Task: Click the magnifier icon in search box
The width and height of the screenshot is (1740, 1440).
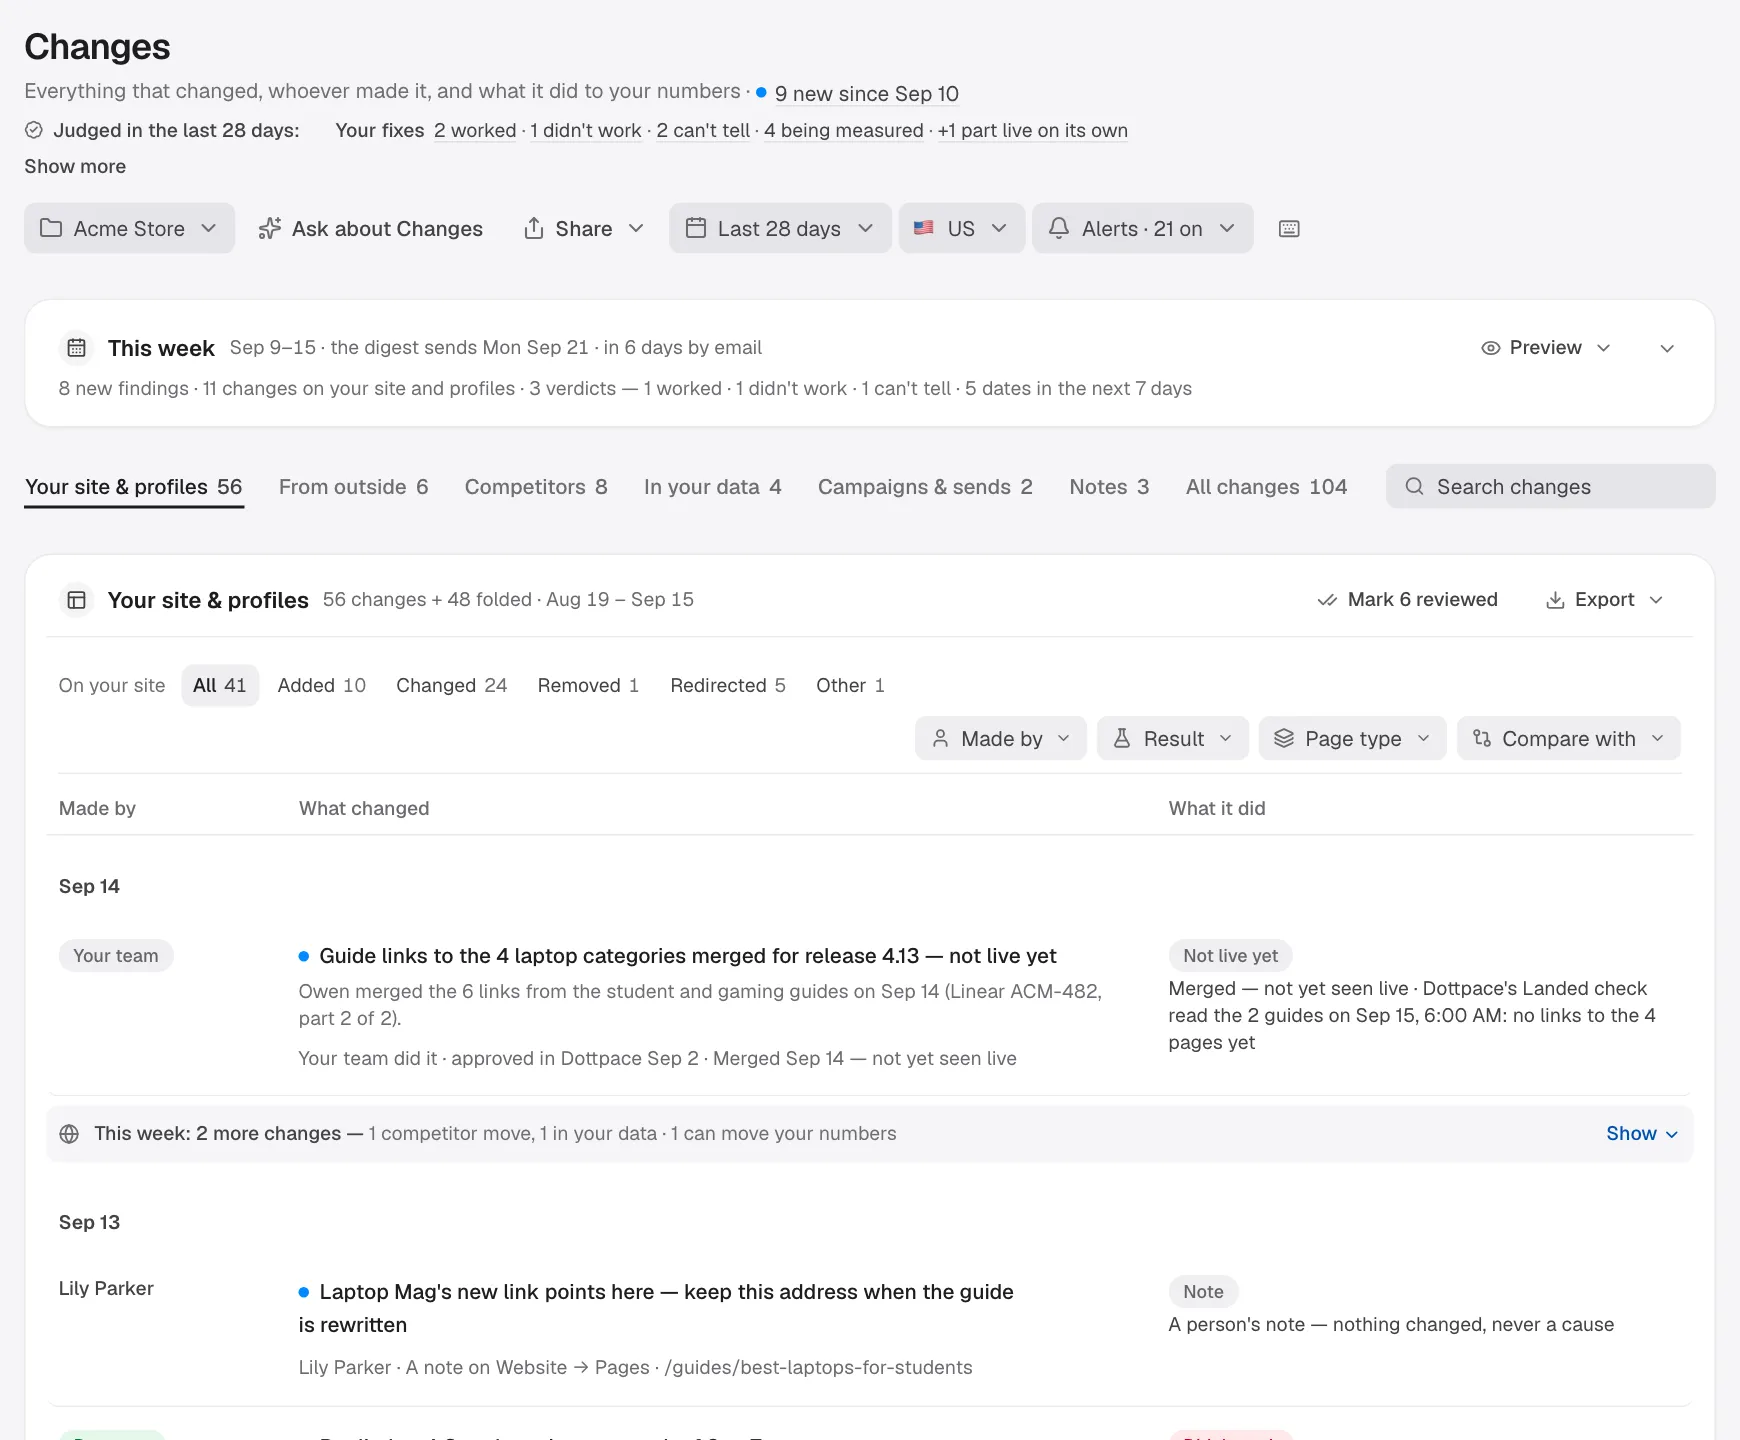Action: pyautogui.click(x=1414, y=487)
